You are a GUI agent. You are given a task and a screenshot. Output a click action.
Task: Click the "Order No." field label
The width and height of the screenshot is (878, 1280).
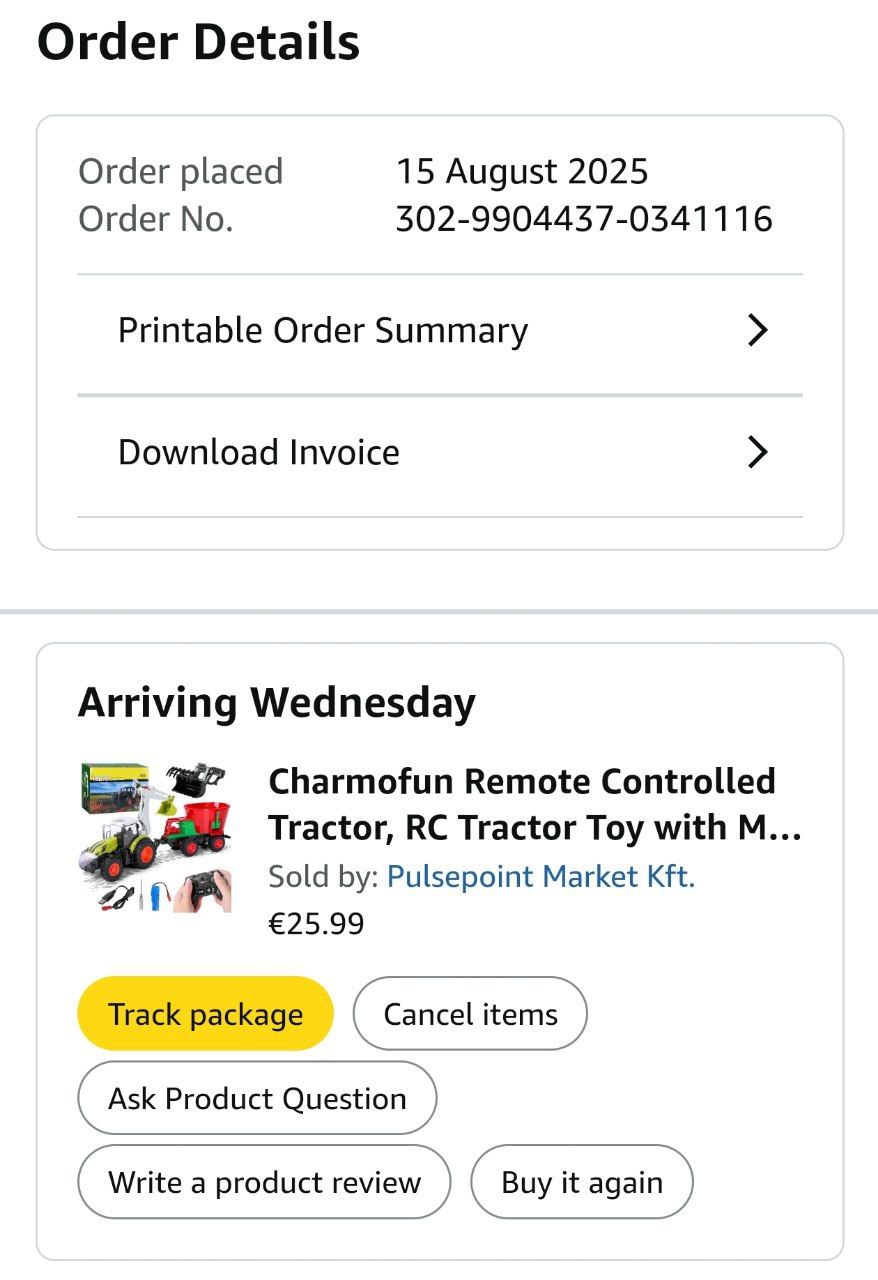(x=156, y=219)
